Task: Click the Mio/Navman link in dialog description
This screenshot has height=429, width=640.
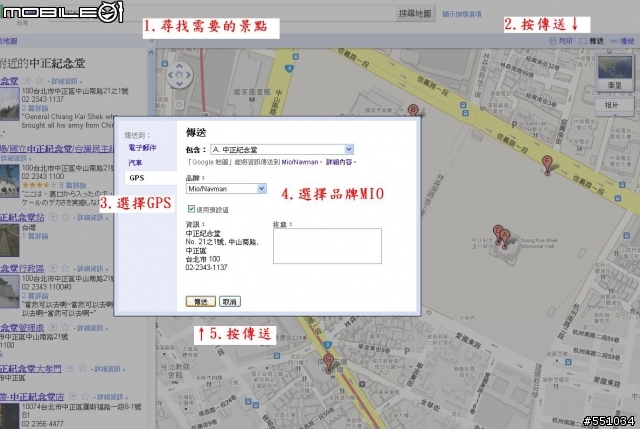Action: pyautogui.click(x=300, y=162)
